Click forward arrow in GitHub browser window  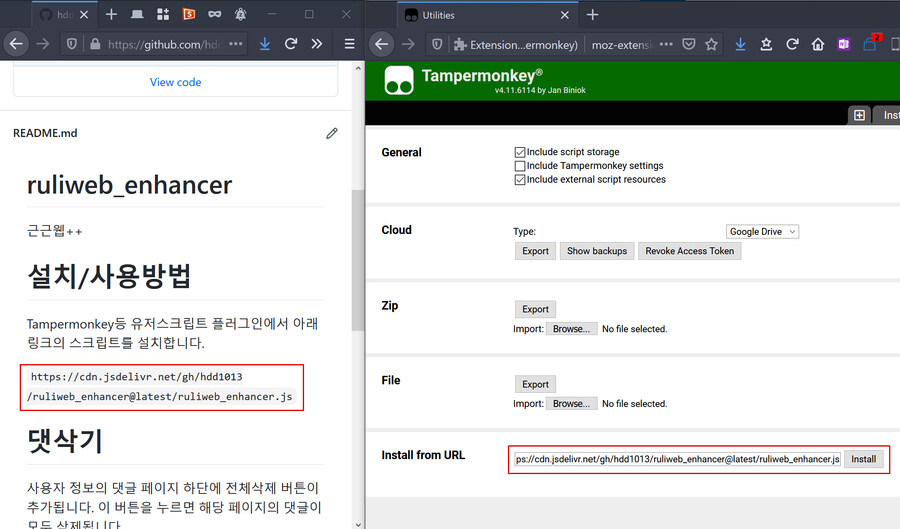click(42, 44)
